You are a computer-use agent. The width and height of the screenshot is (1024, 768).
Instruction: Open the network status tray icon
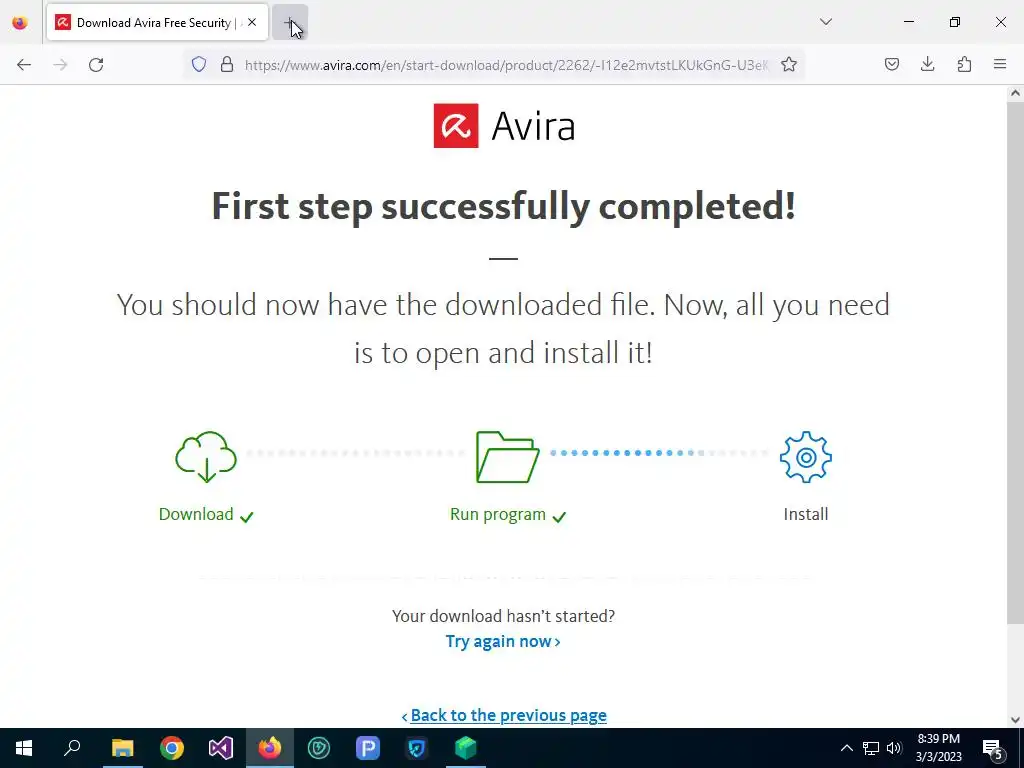(x=871, y=748)
